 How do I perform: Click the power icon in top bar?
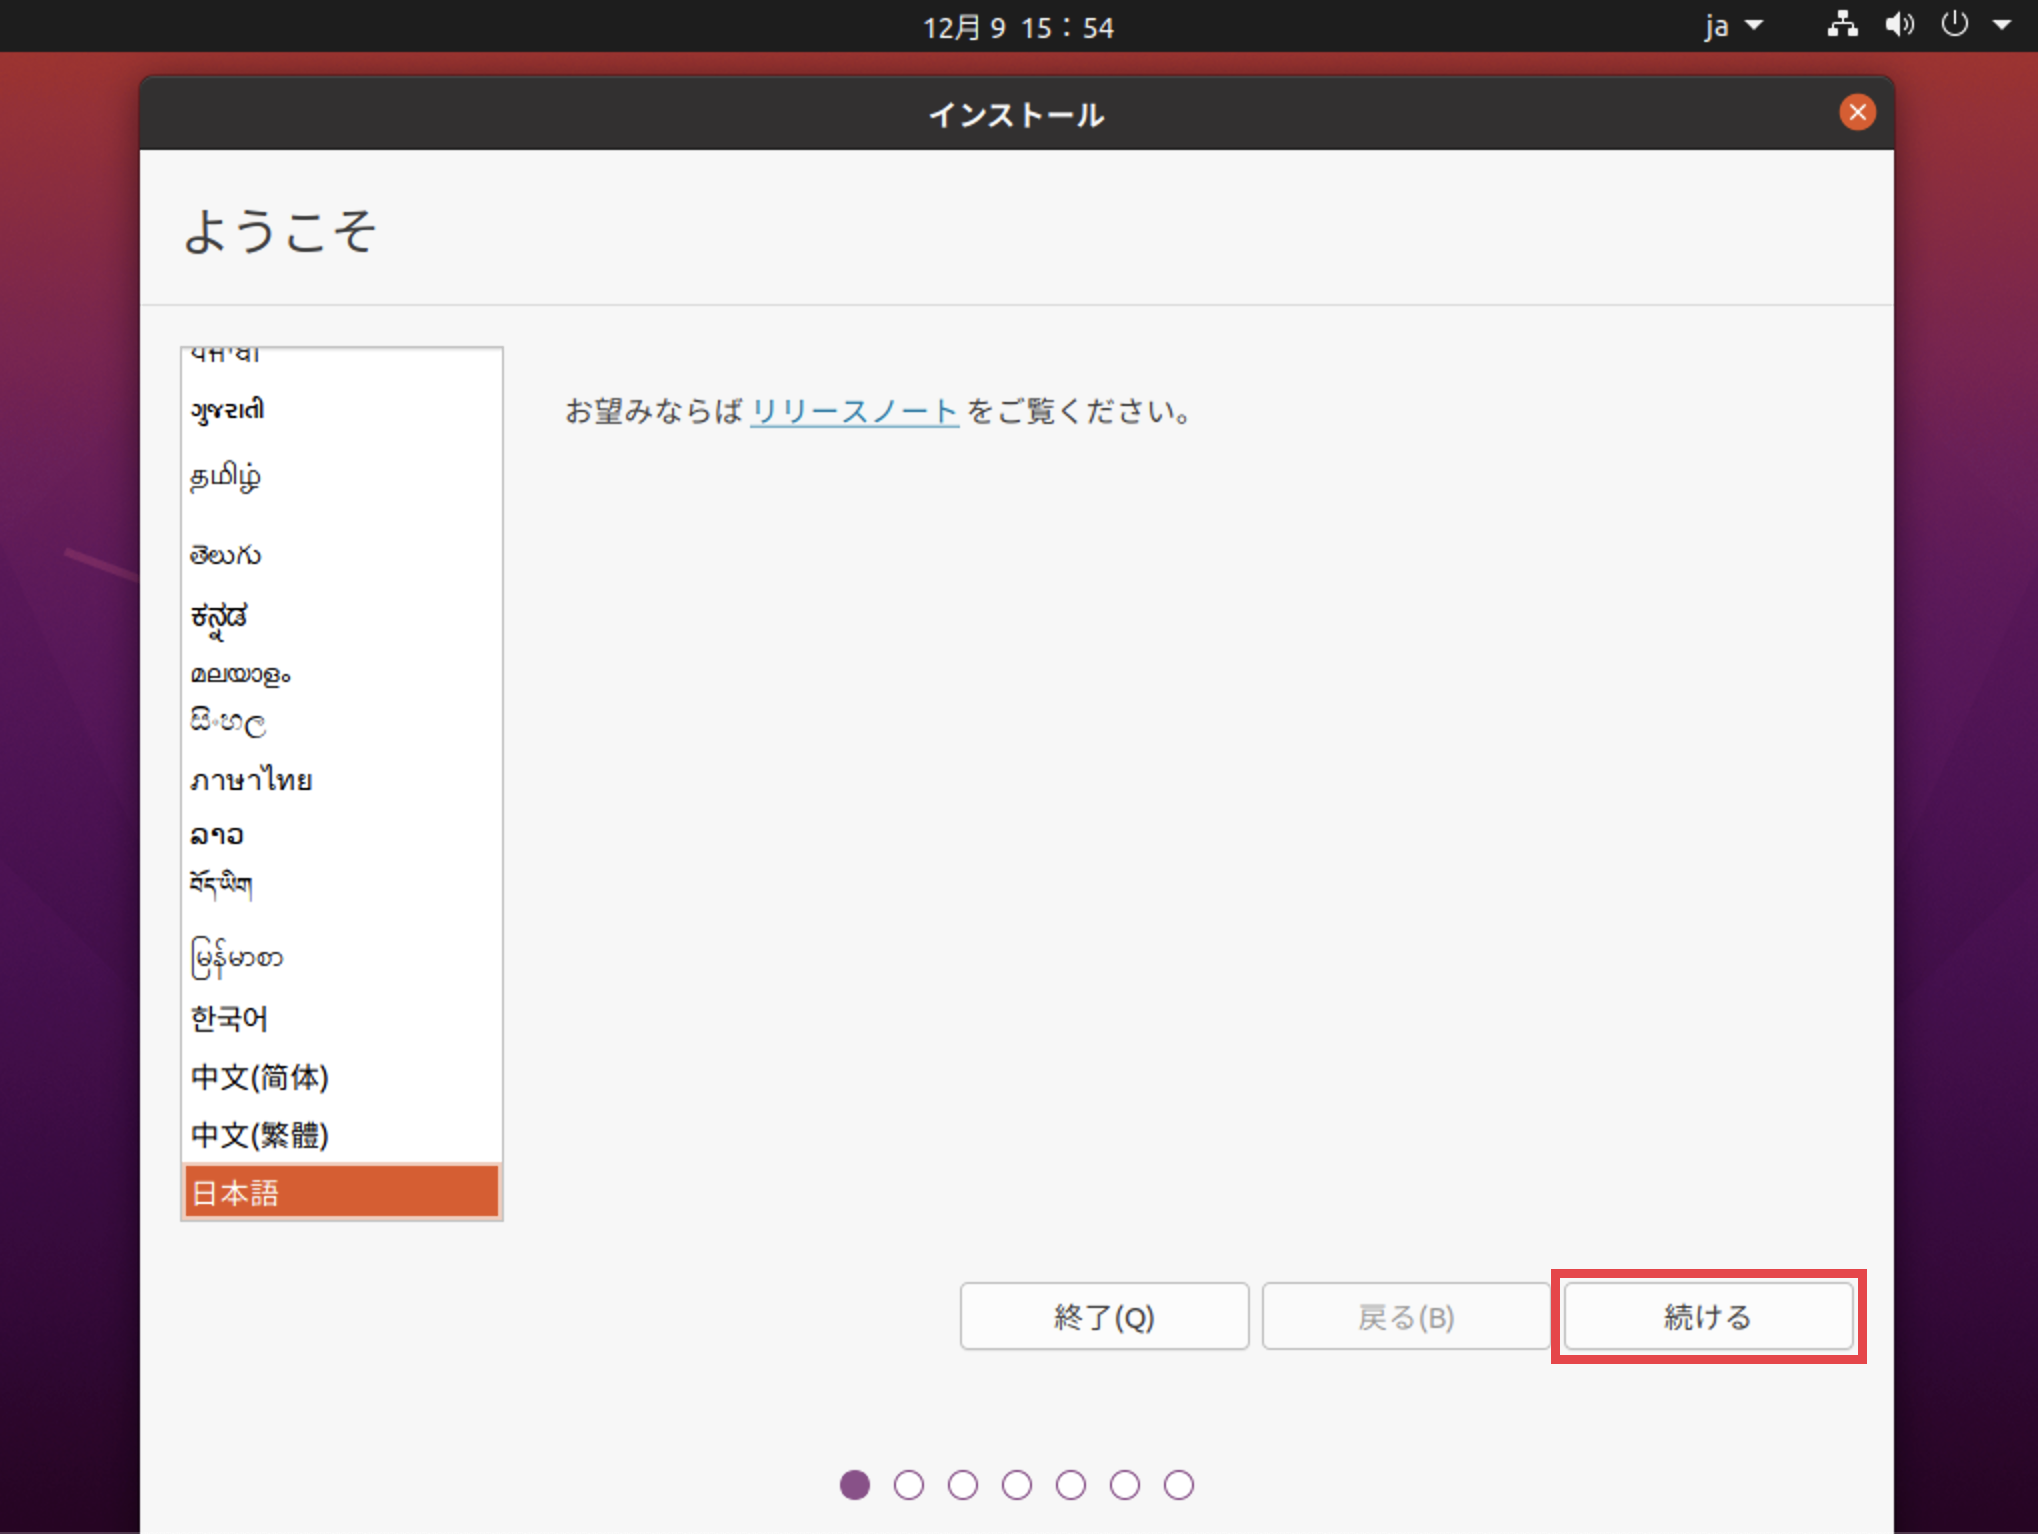click(x=1954, y=26)
